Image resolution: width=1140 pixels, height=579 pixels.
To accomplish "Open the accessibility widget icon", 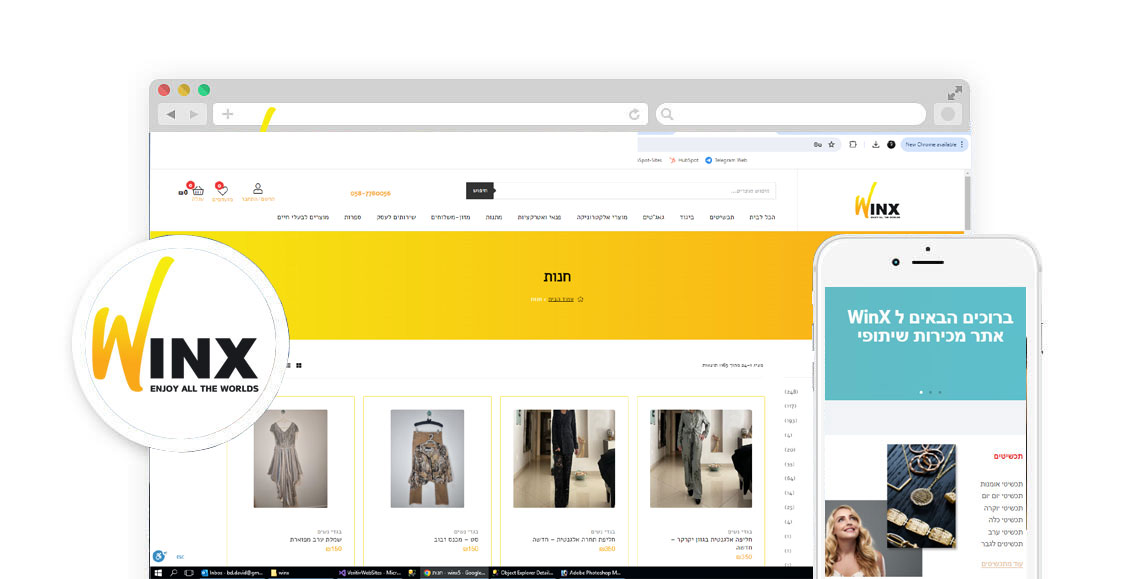I will [x=158, y=556].
